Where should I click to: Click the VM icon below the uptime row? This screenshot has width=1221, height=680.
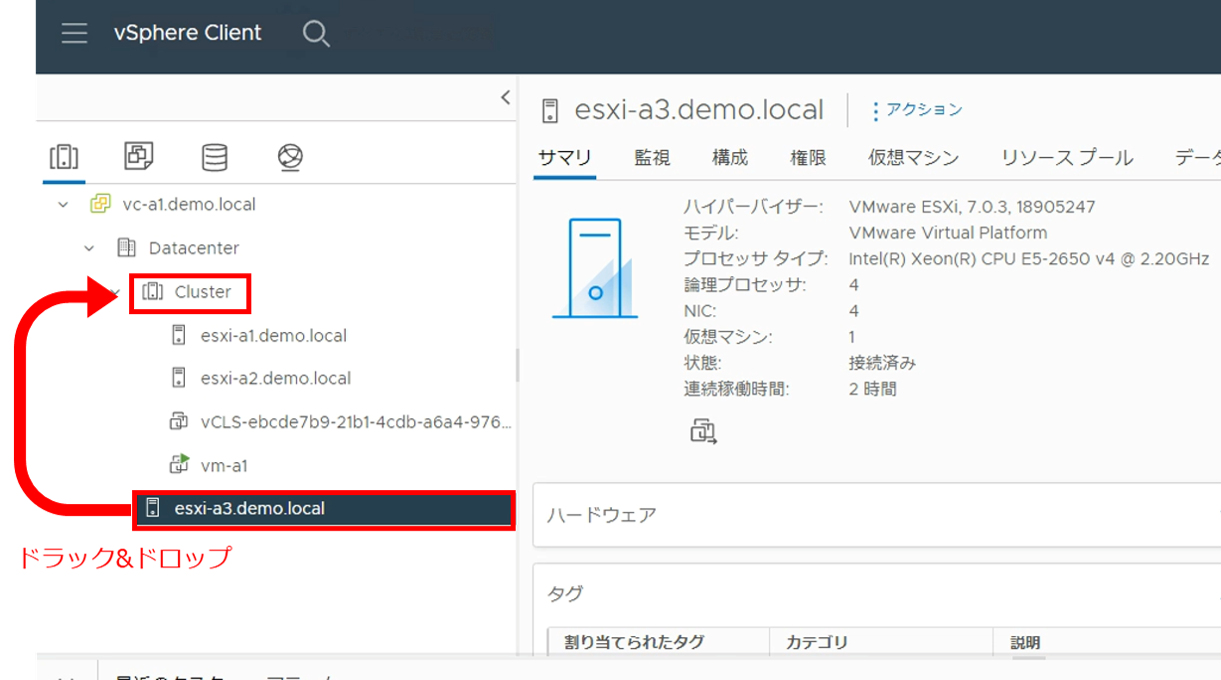coord(703,432)
